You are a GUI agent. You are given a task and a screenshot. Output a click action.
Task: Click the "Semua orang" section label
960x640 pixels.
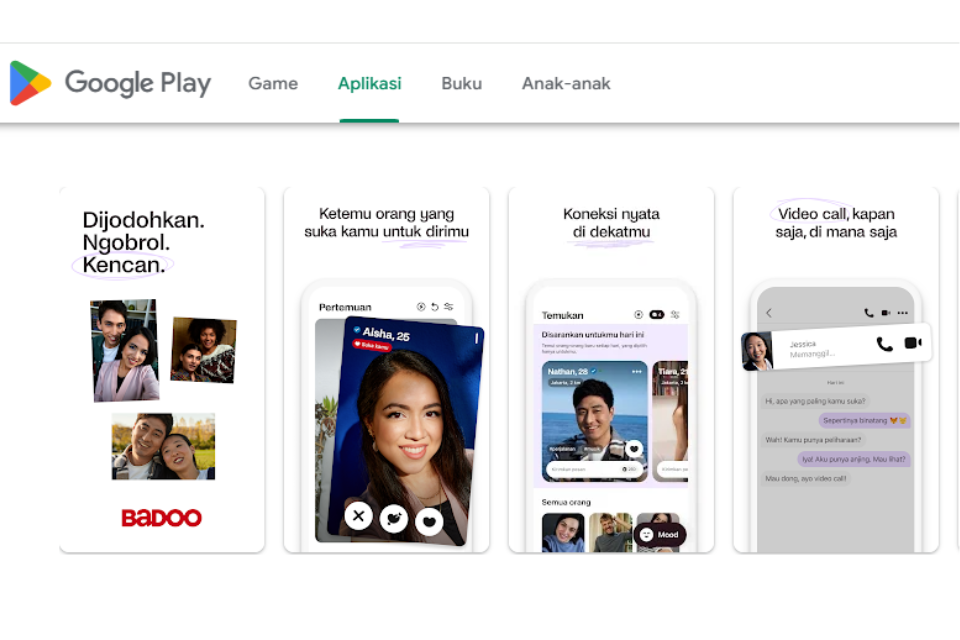tap(566, 502)
